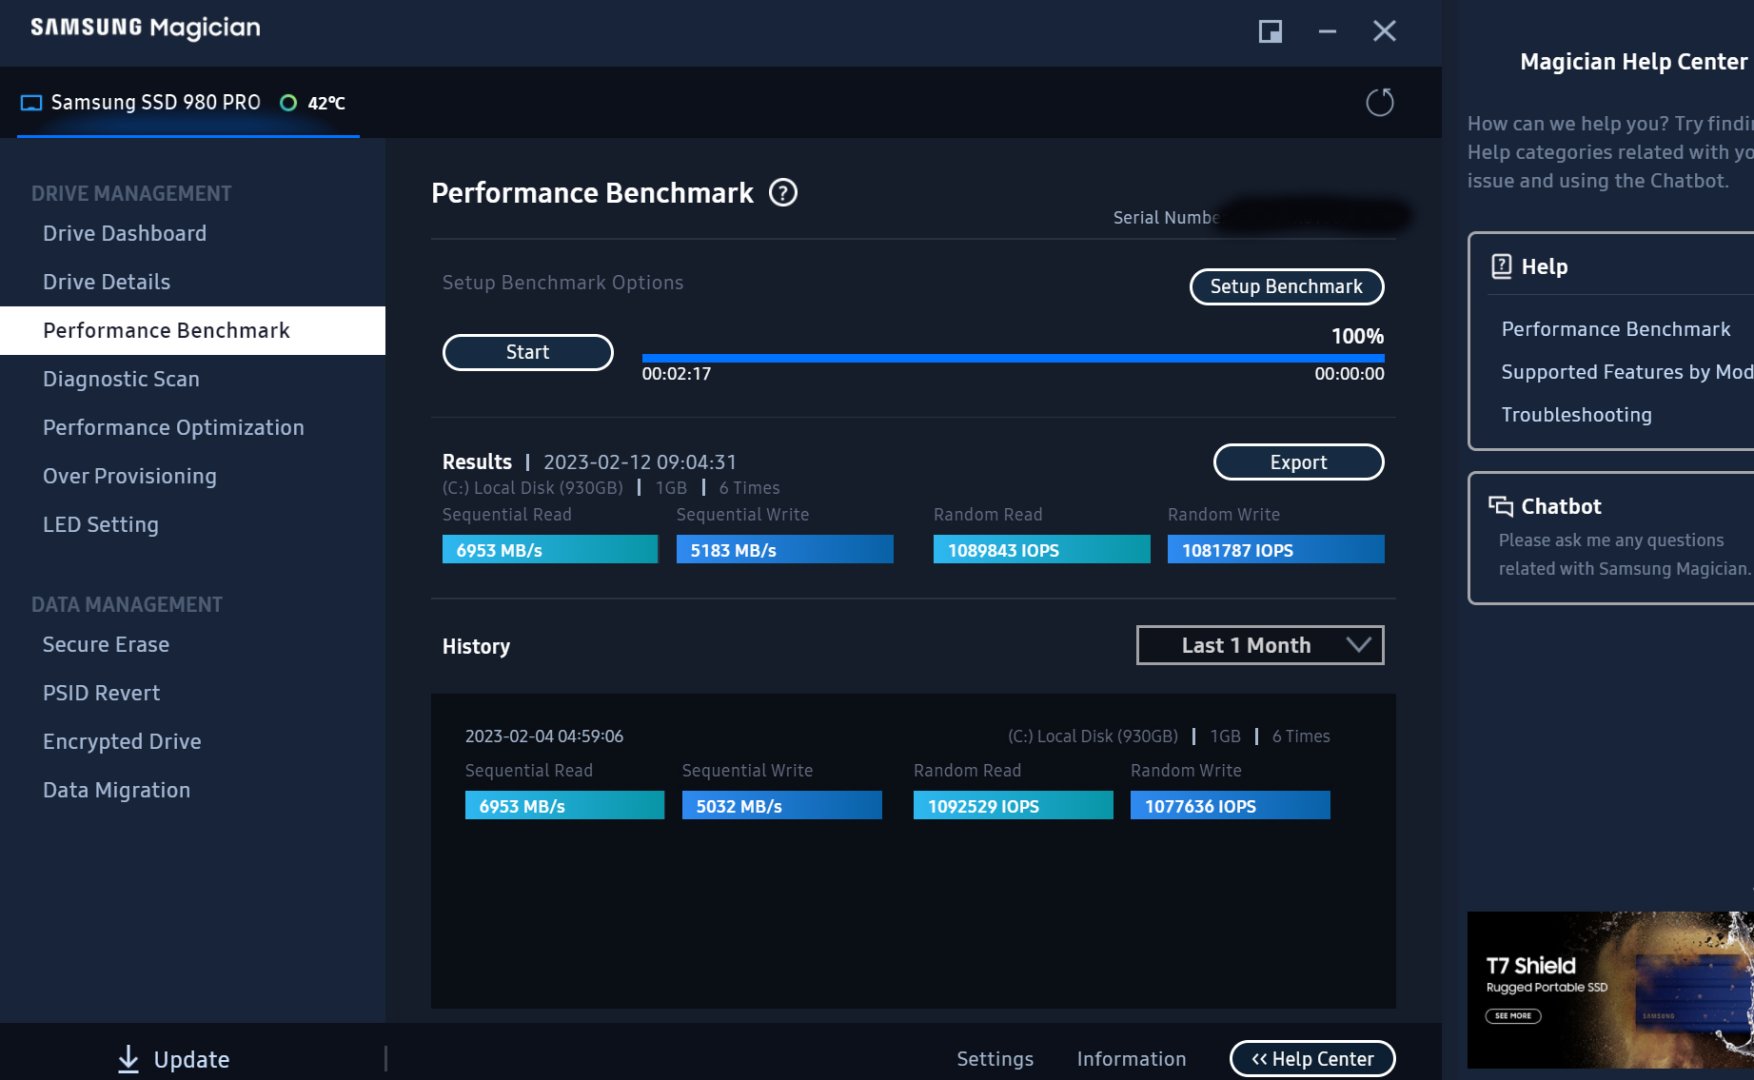Click the drive temperature status indicator
This screenshot has width=1754, height=1080.
288,103
